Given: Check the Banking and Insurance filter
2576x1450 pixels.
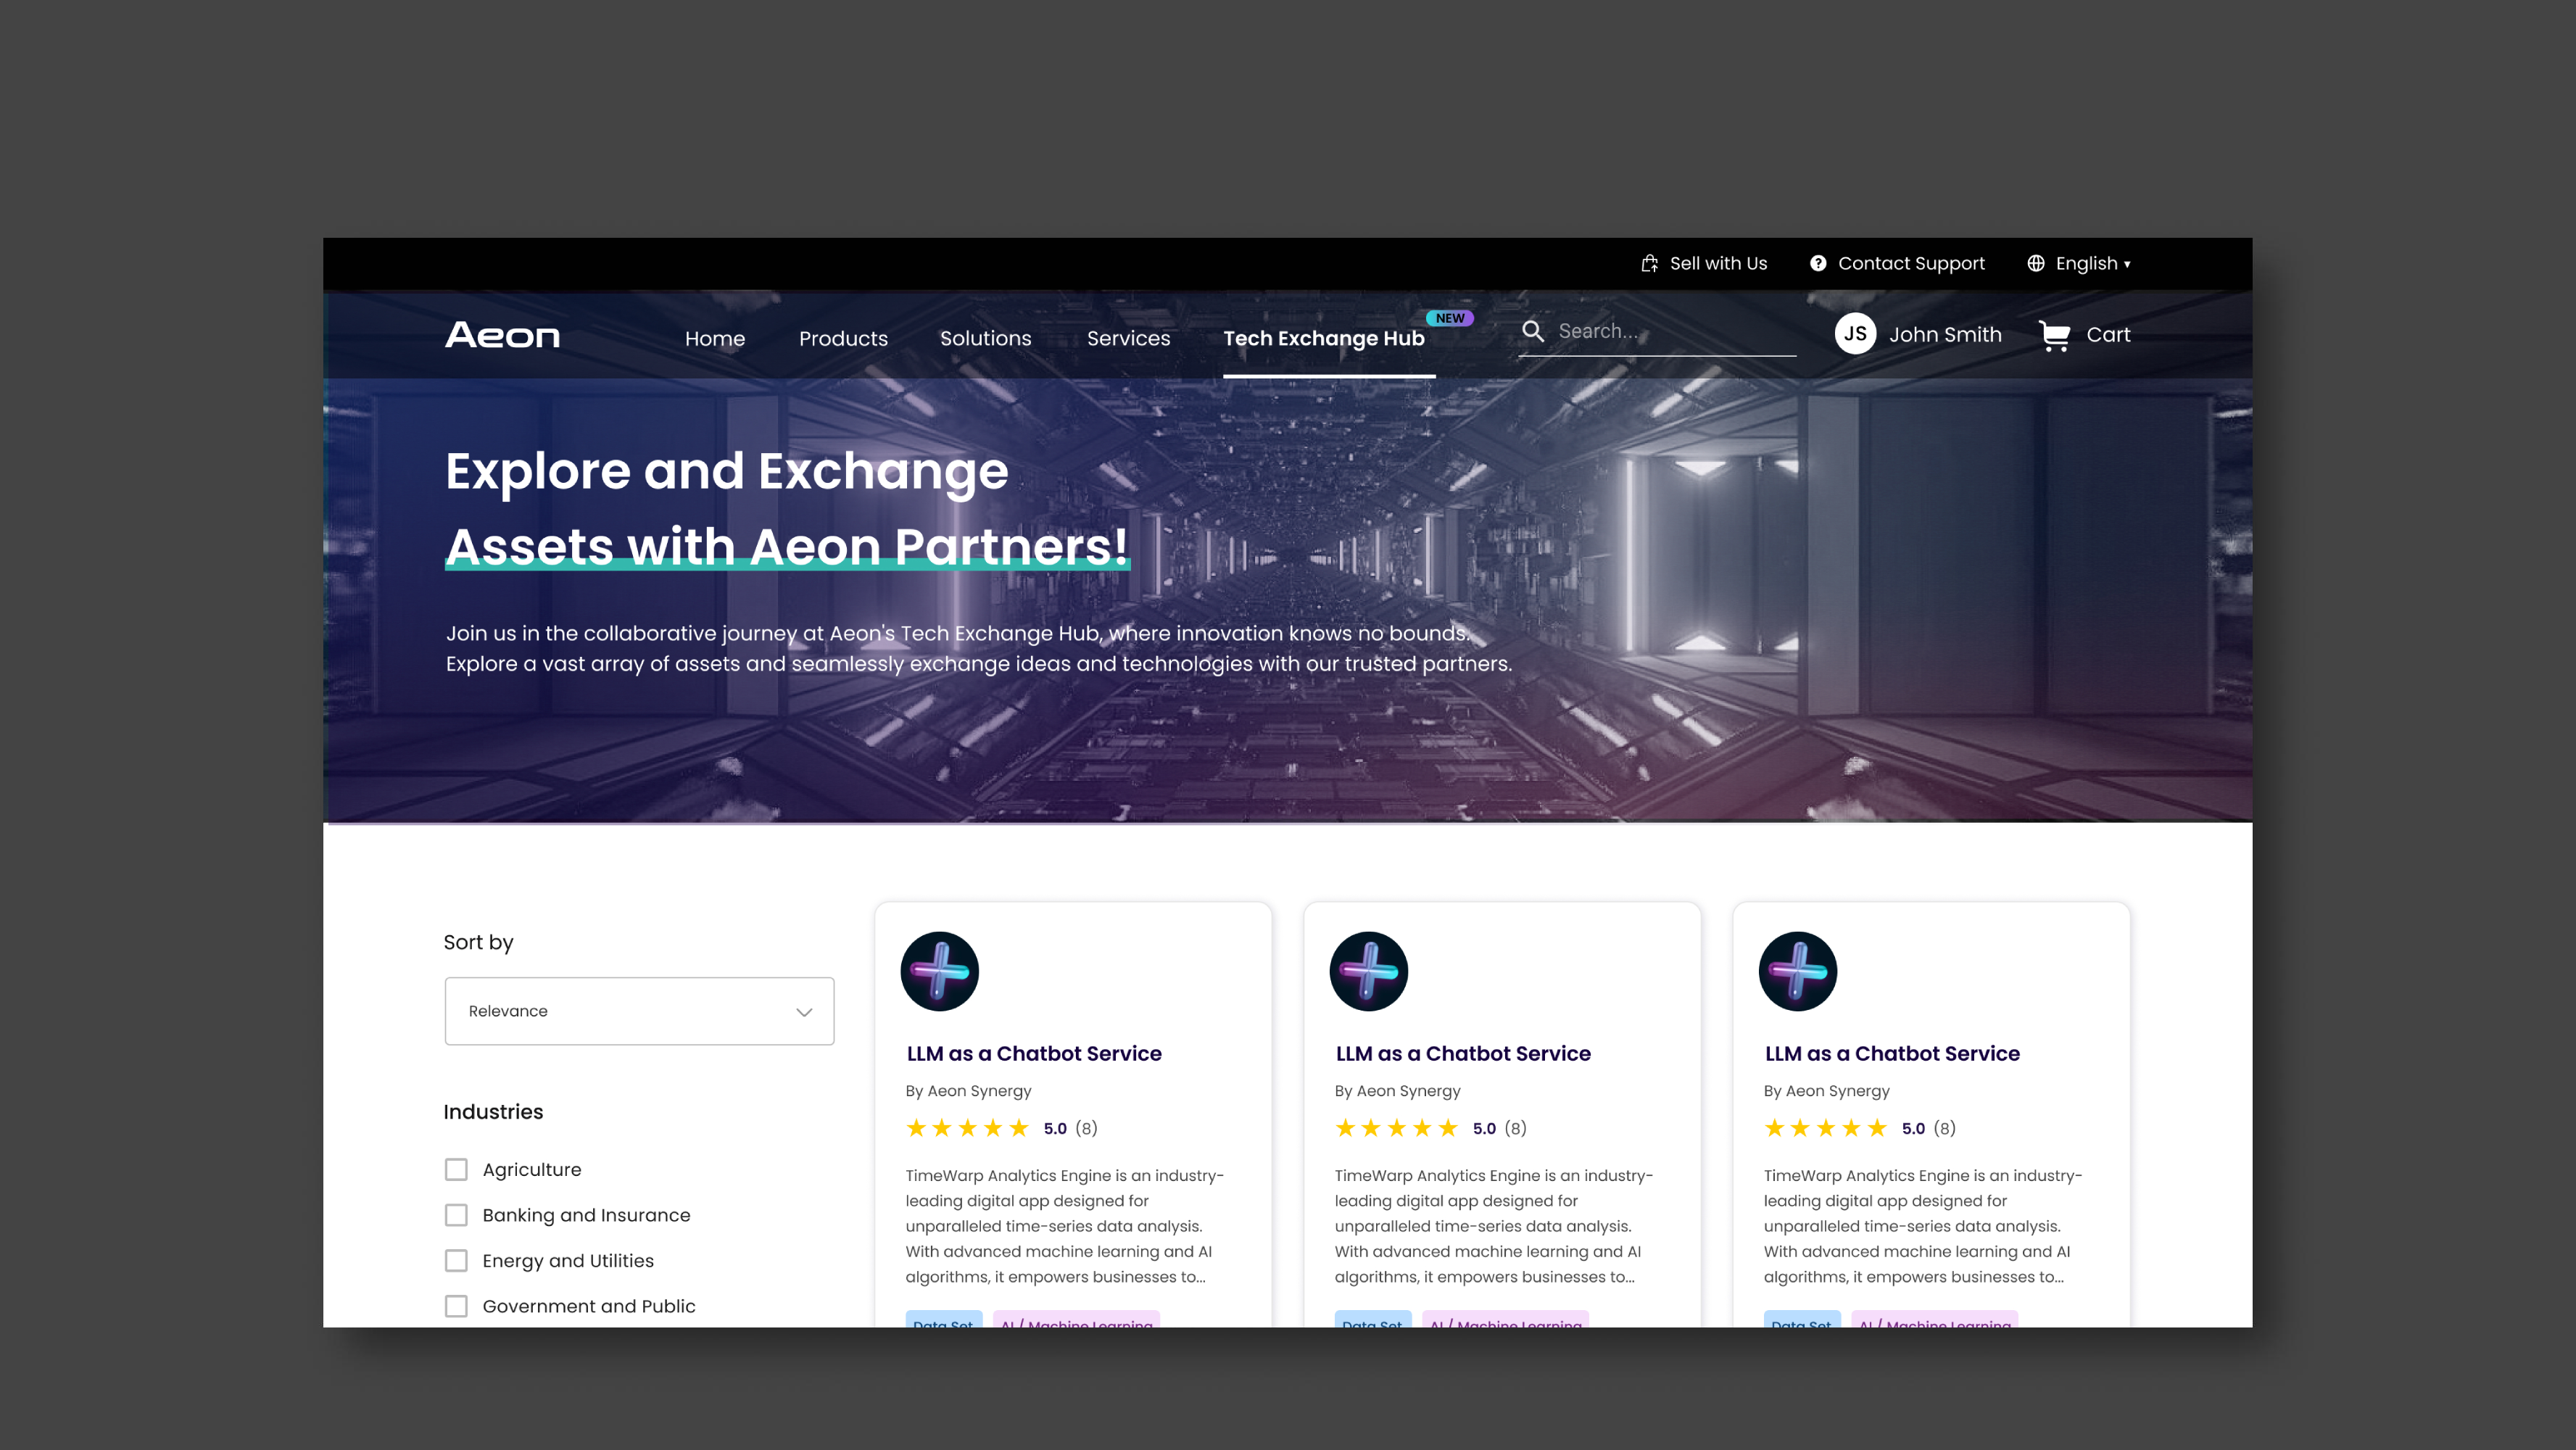Looking at the screenshot, I should 456,1215.
